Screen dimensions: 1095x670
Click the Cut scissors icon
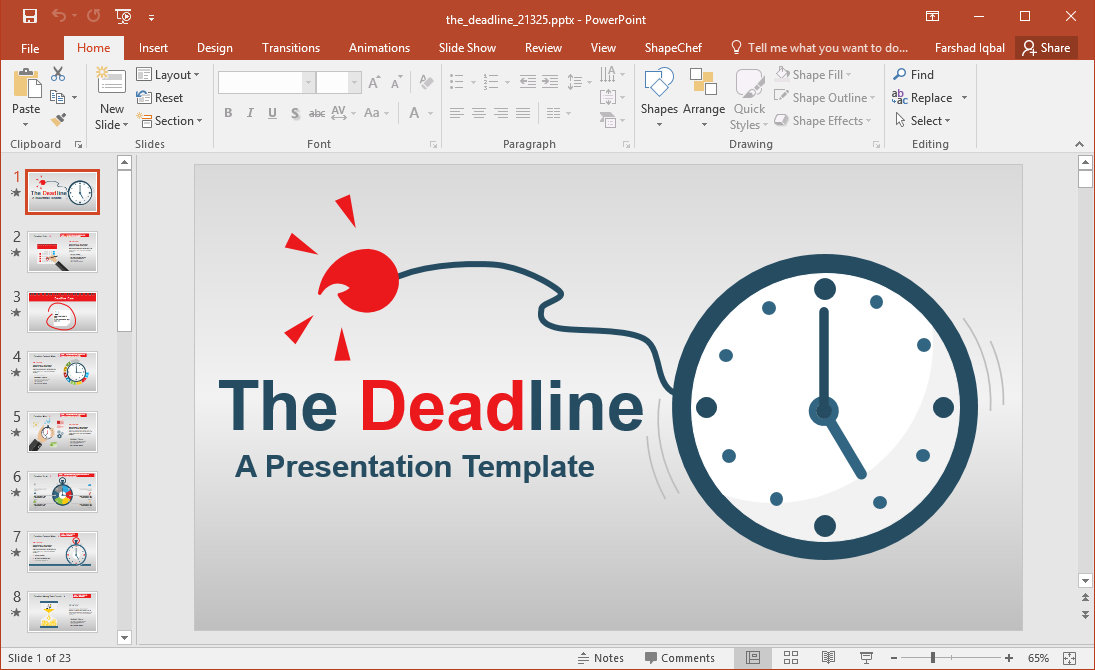click(58, 74)
